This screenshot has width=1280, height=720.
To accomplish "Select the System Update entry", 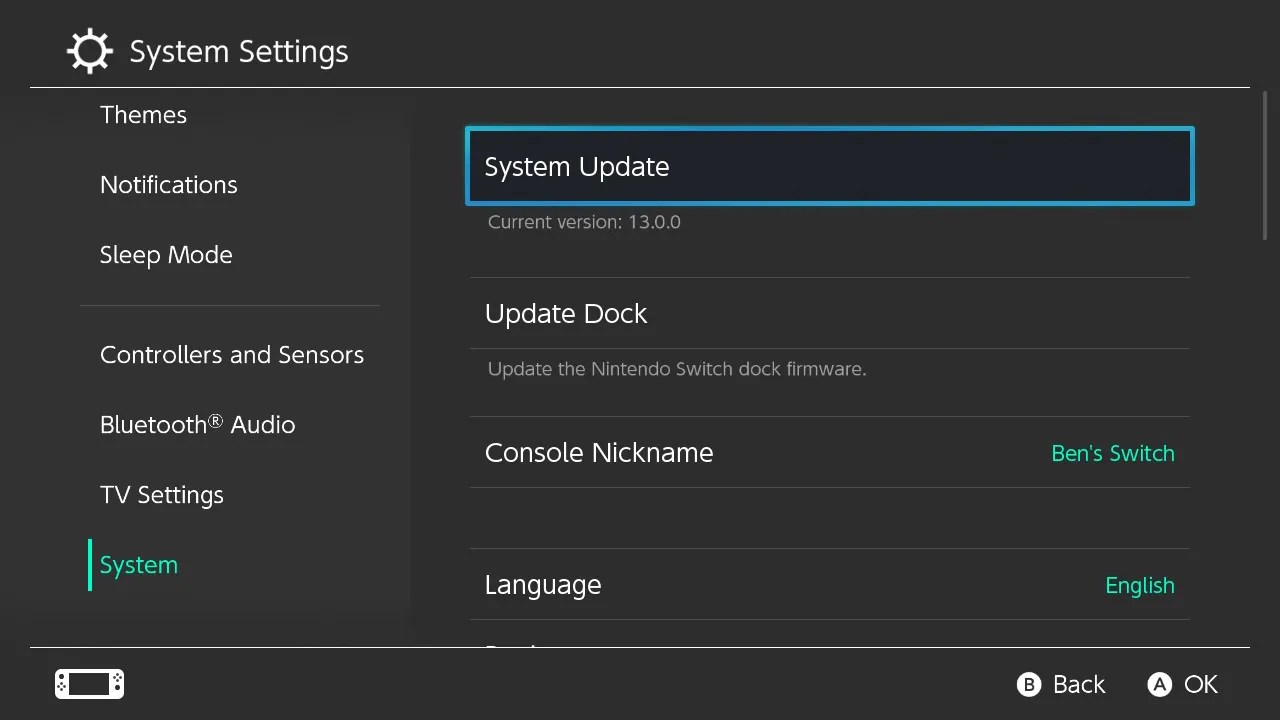I will (828, 166).
